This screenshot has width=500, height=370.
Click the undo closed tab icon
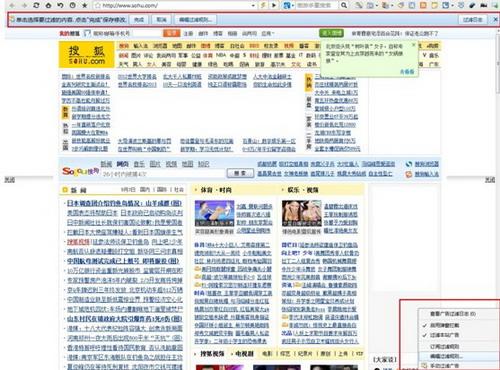pos(60,5)
